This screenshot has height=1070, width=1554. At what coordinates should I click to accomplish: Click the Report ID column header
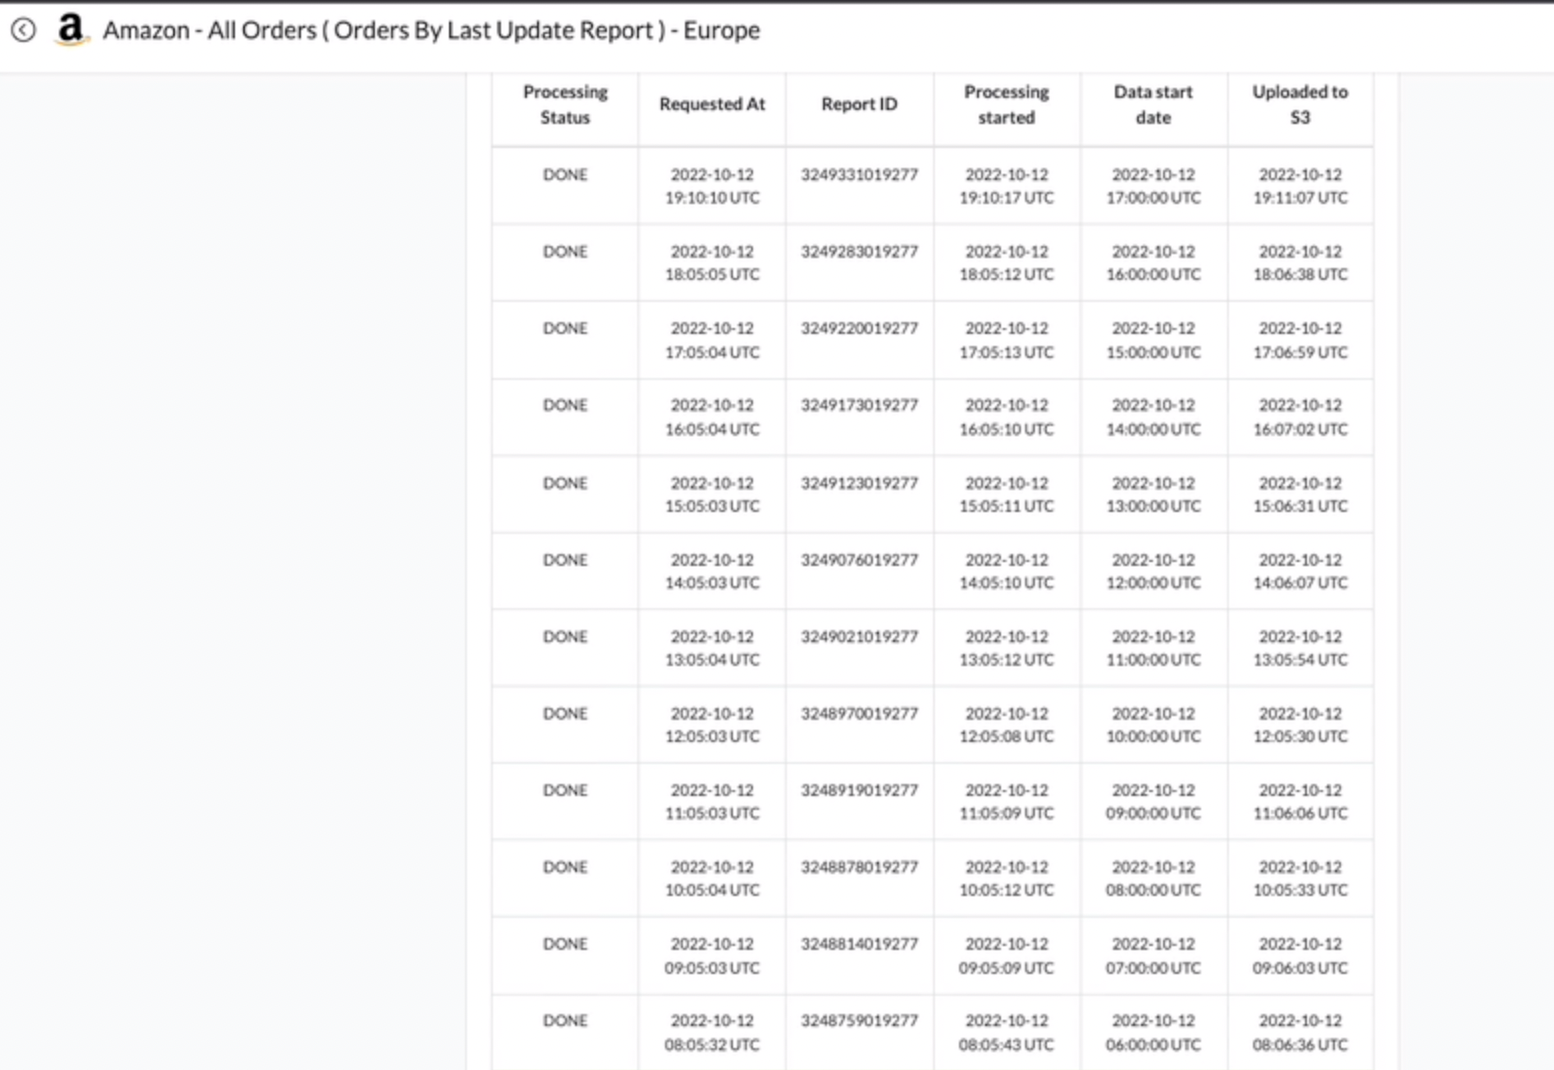tap(859, 104)
